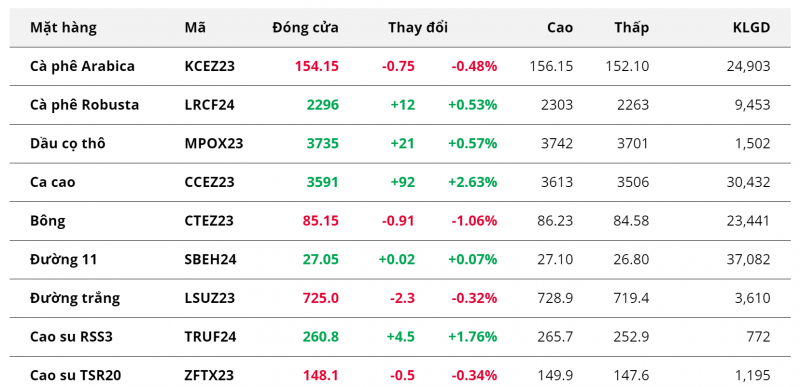Select the KLGD column header
Screen dimensions: 800x387
[752, 28]
